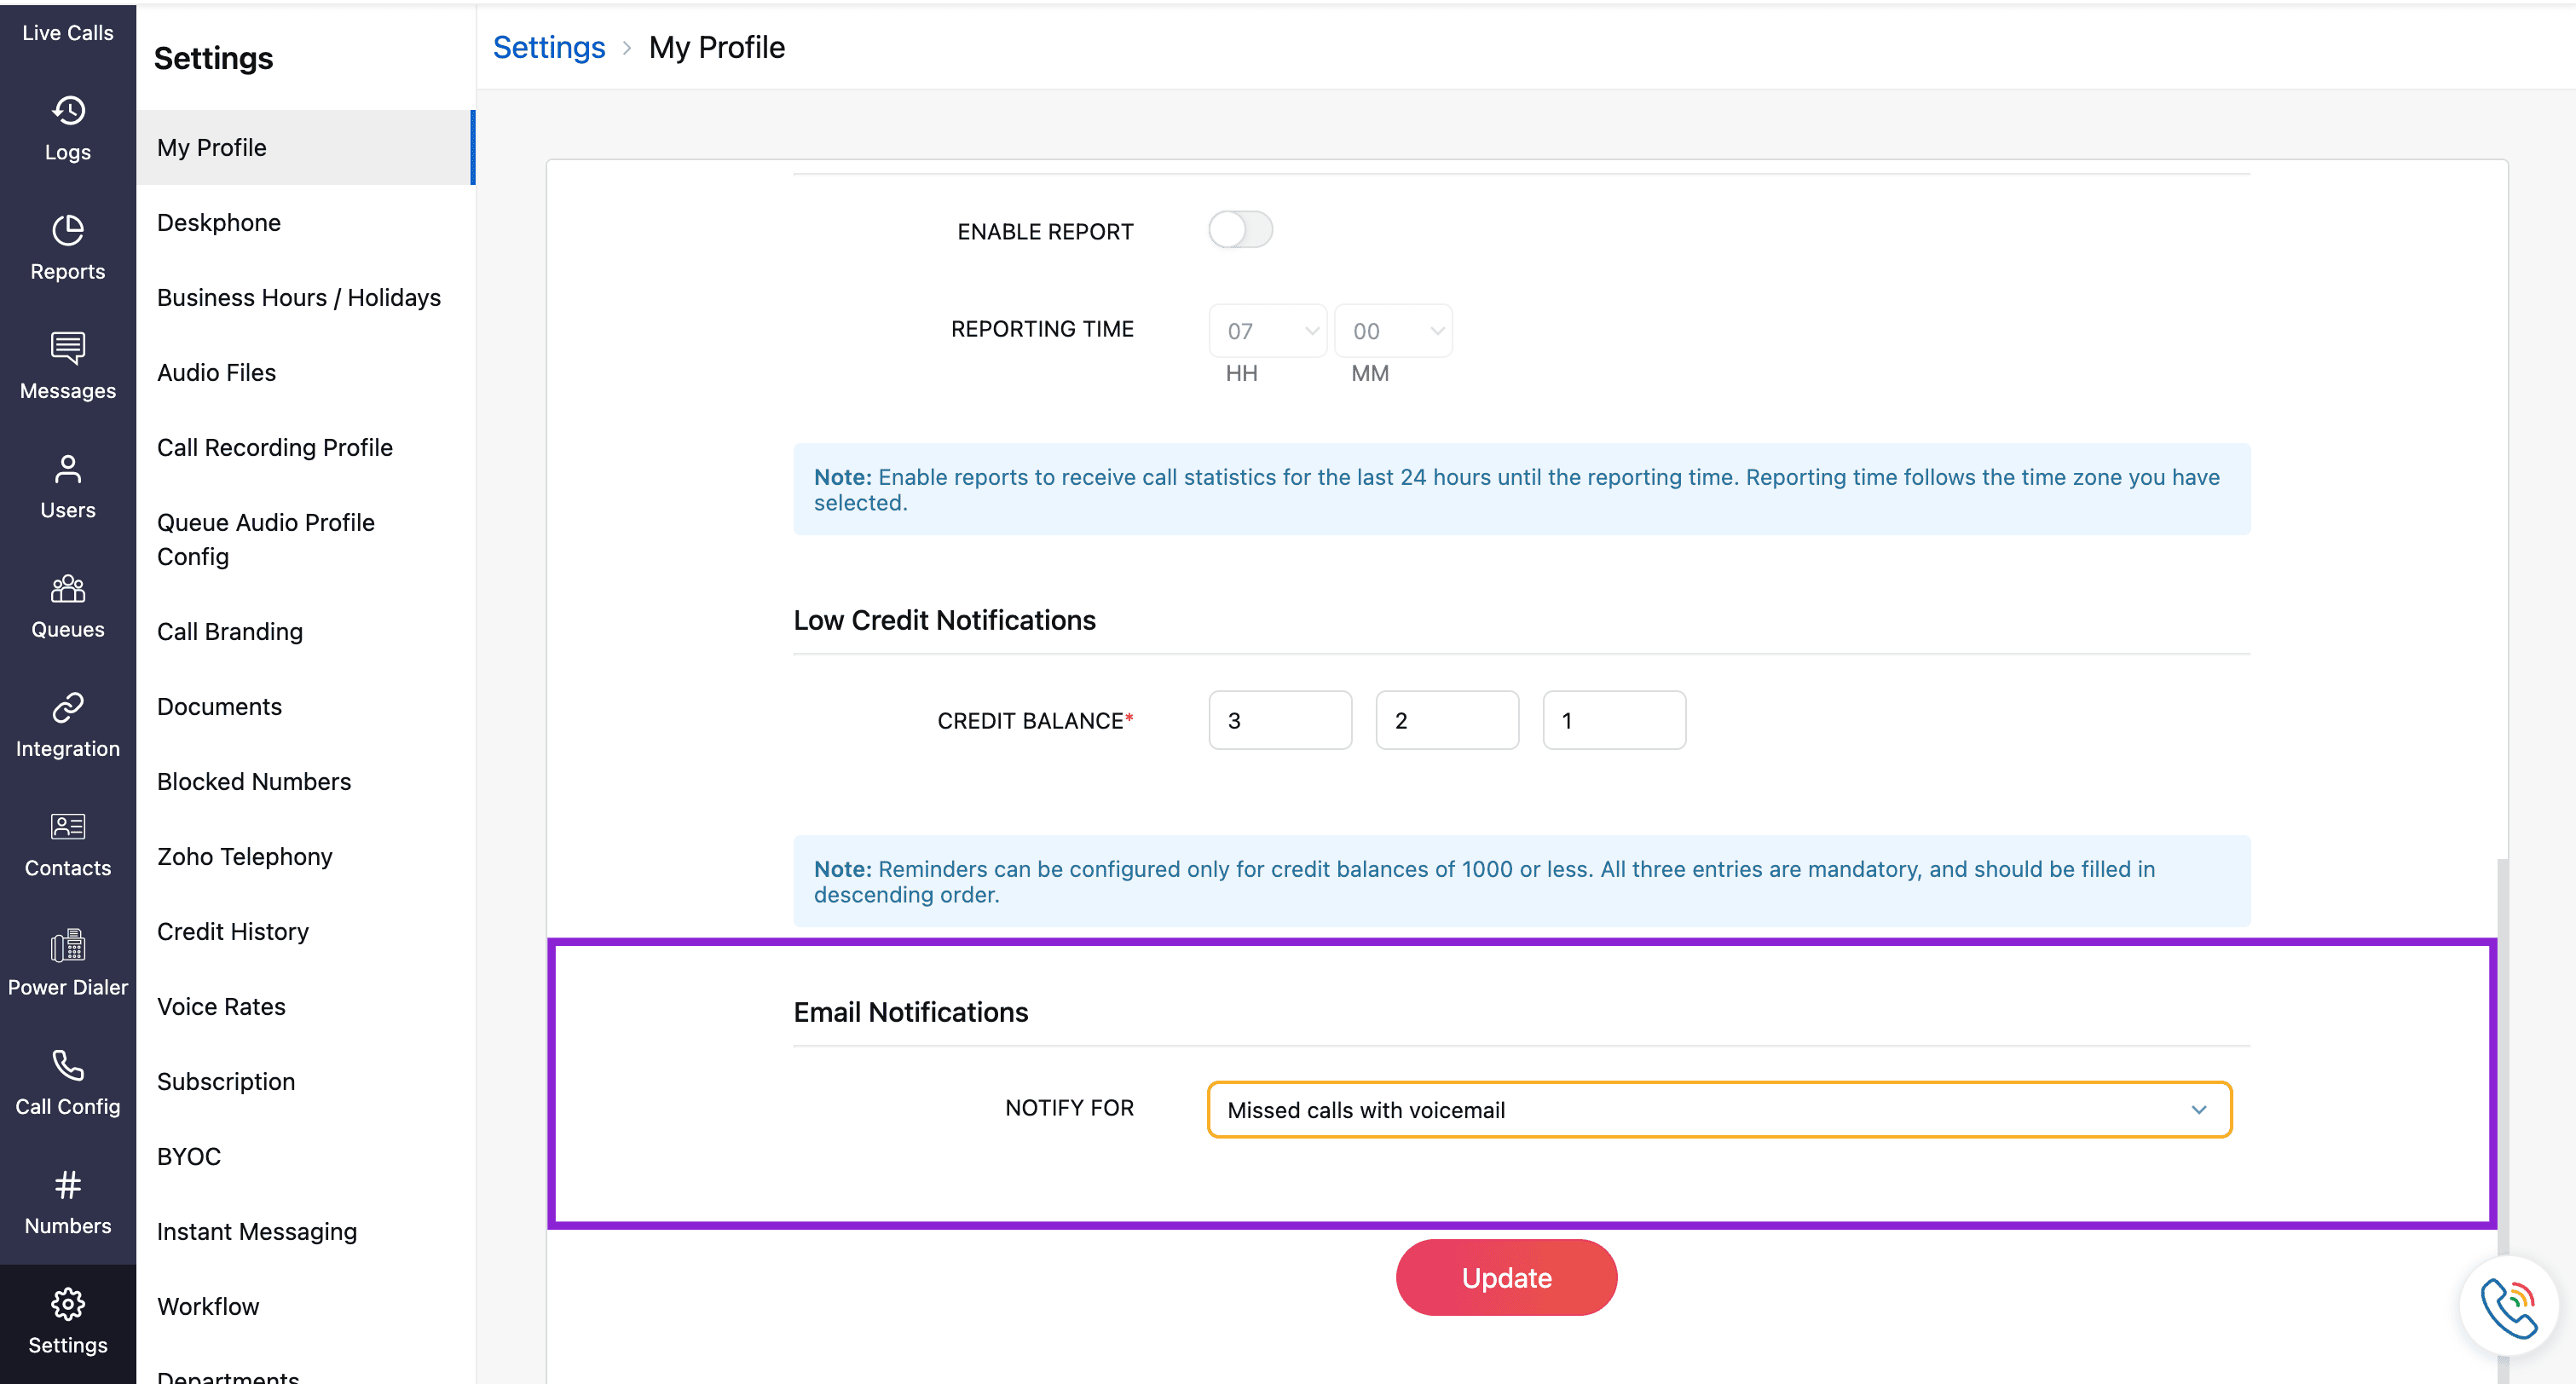Screen dimensions: 2576x1384
Task: Open Reports pie chart icon
Action: [x=68, y=230]
